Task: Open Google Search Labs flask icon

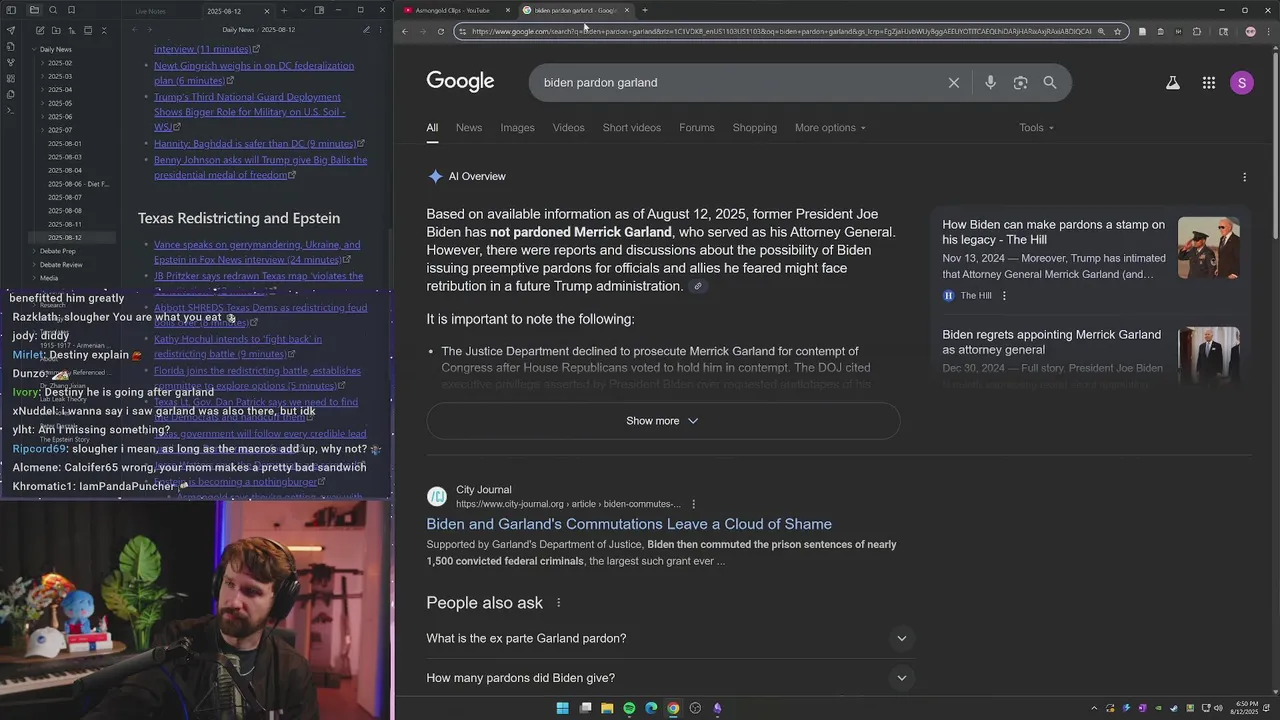Action: tap(1173, 83)
